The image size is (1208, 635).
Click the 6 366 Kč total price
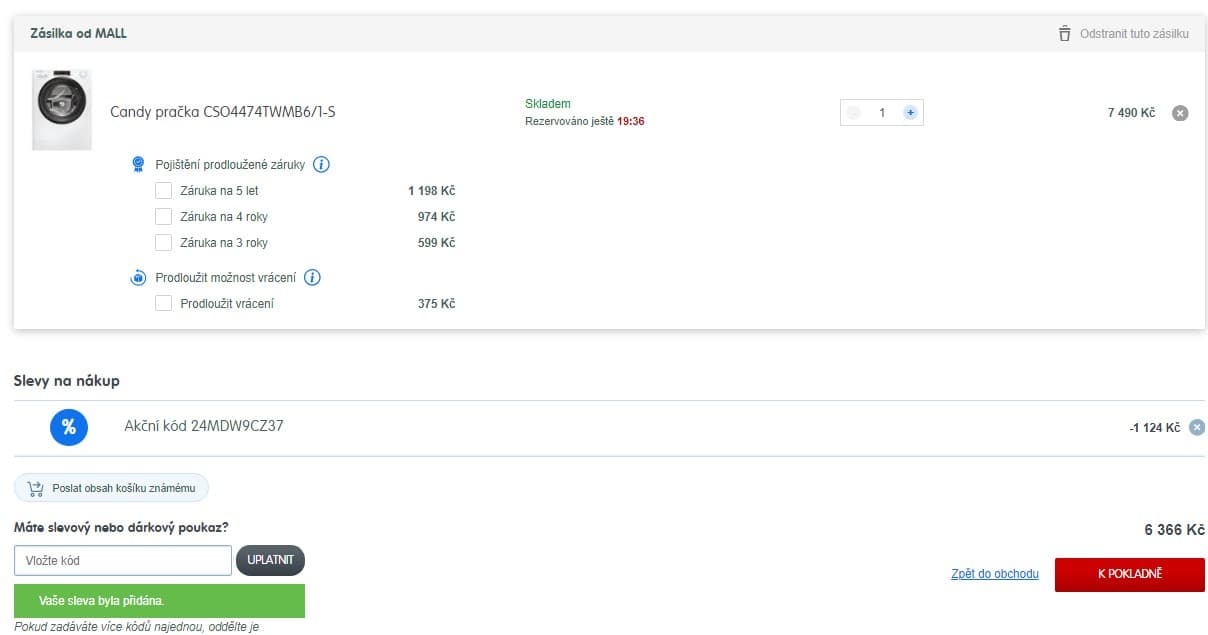(x=1174, y=530)
